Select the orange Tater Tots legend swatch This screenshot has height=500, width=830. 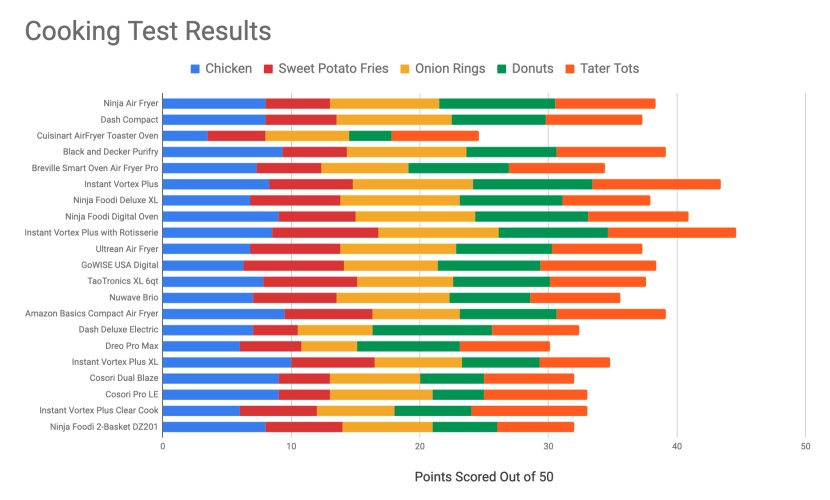pyautogui.click(x=573, y=69)
